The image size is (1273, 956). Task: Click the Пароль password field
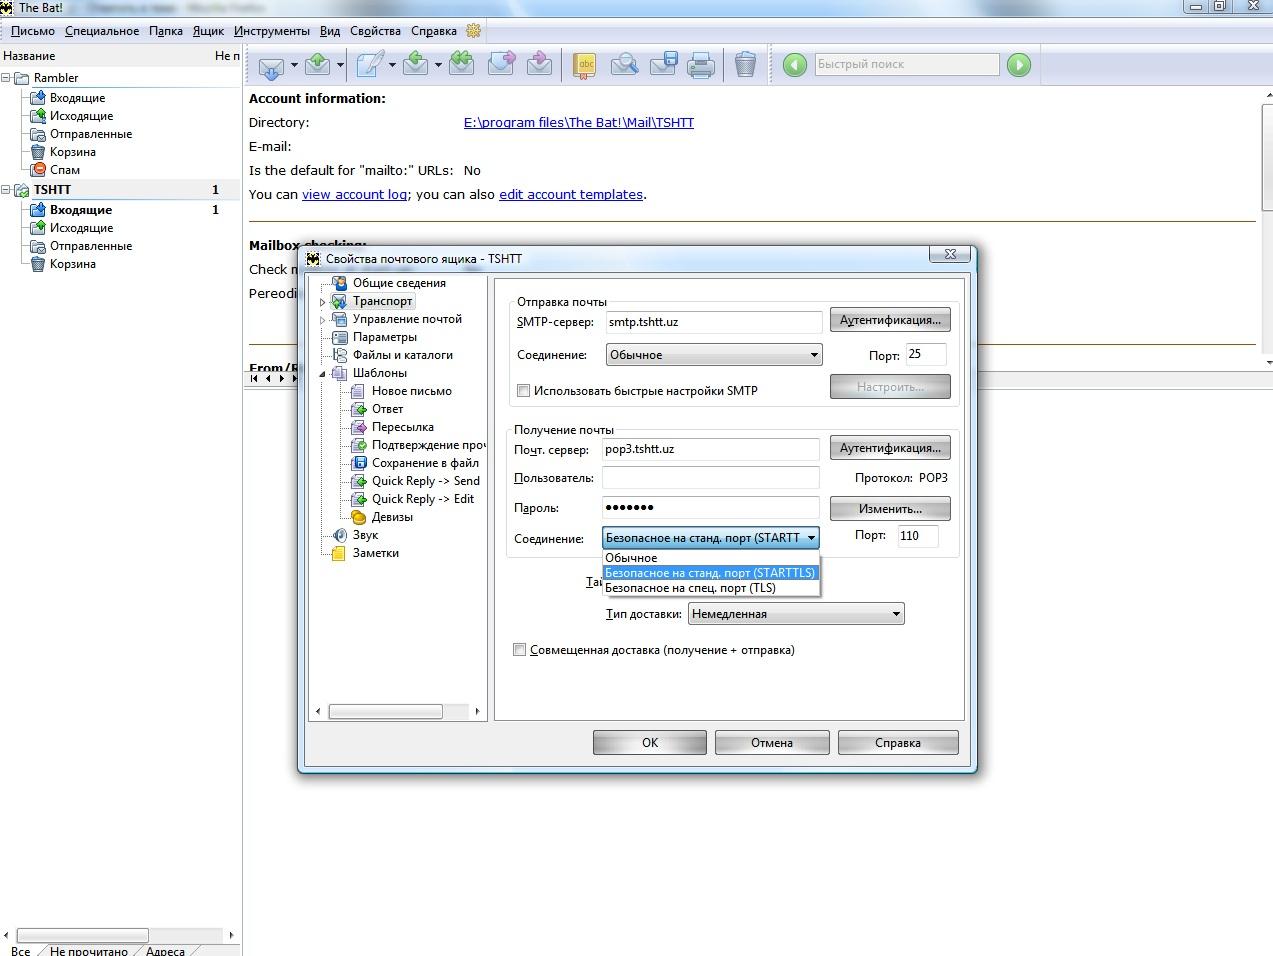[711, 508]
